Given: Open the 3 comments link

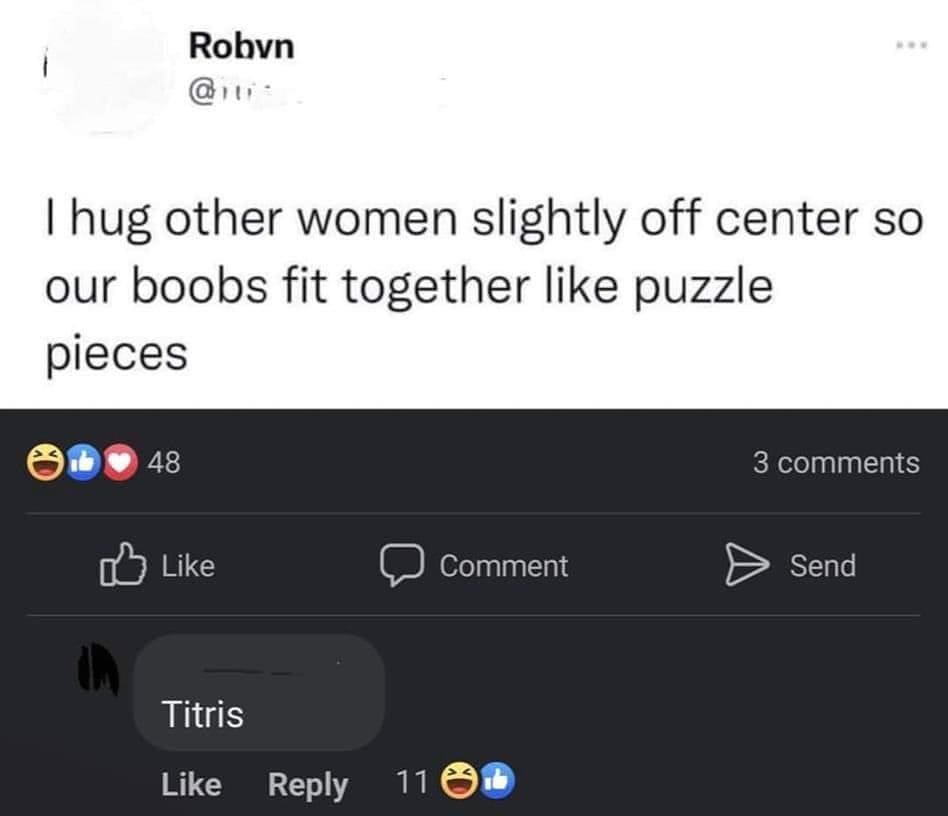Looking at the screenshot, I should (x=835, y=463).
